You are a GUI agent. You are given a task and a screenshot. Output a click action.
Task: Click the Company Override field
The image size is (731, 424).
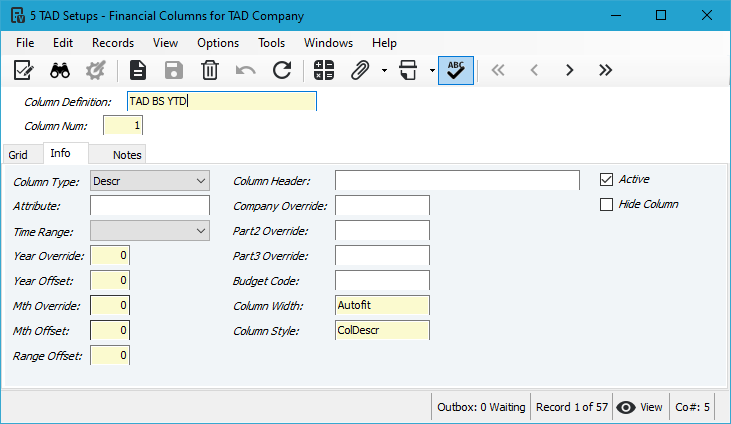click(382, 205)
